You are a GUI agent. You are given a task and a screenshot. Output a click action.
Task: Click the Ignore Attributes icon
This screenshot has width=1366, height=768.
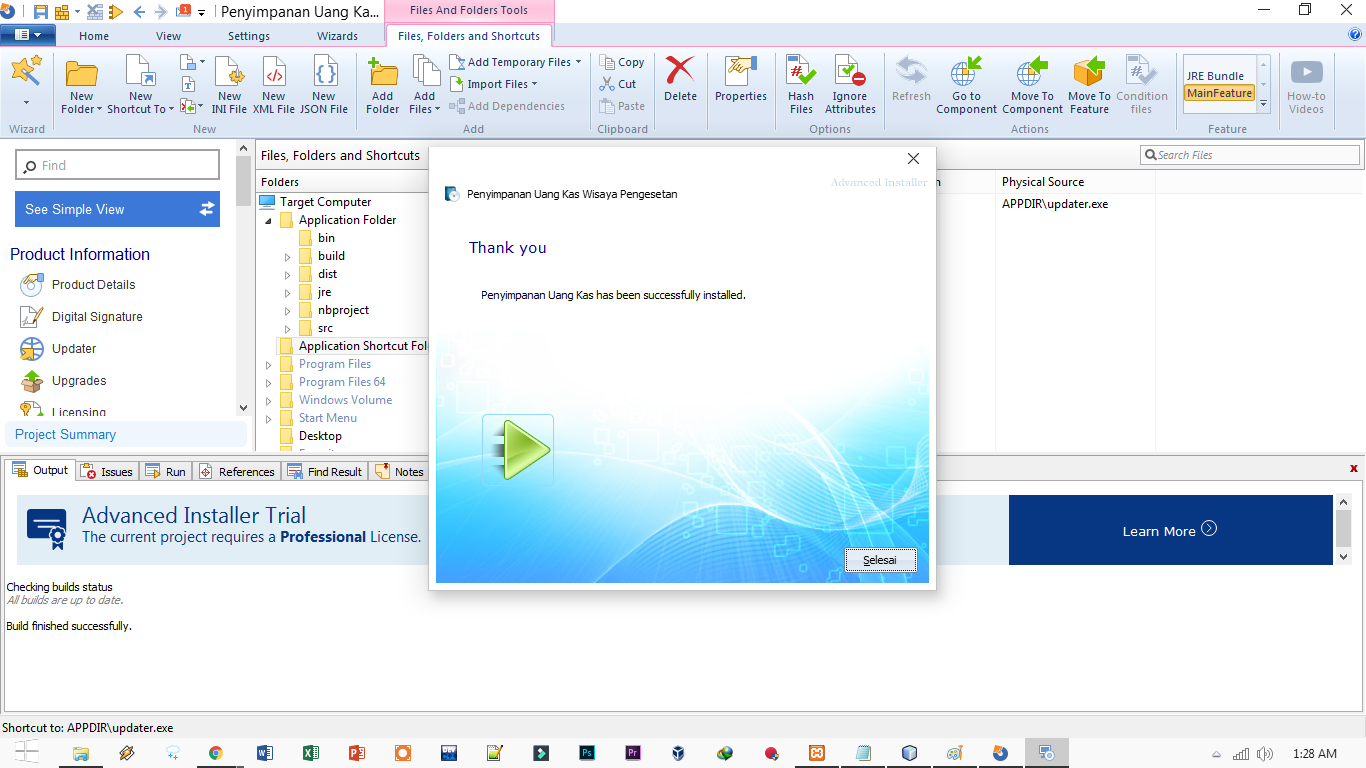850,72
